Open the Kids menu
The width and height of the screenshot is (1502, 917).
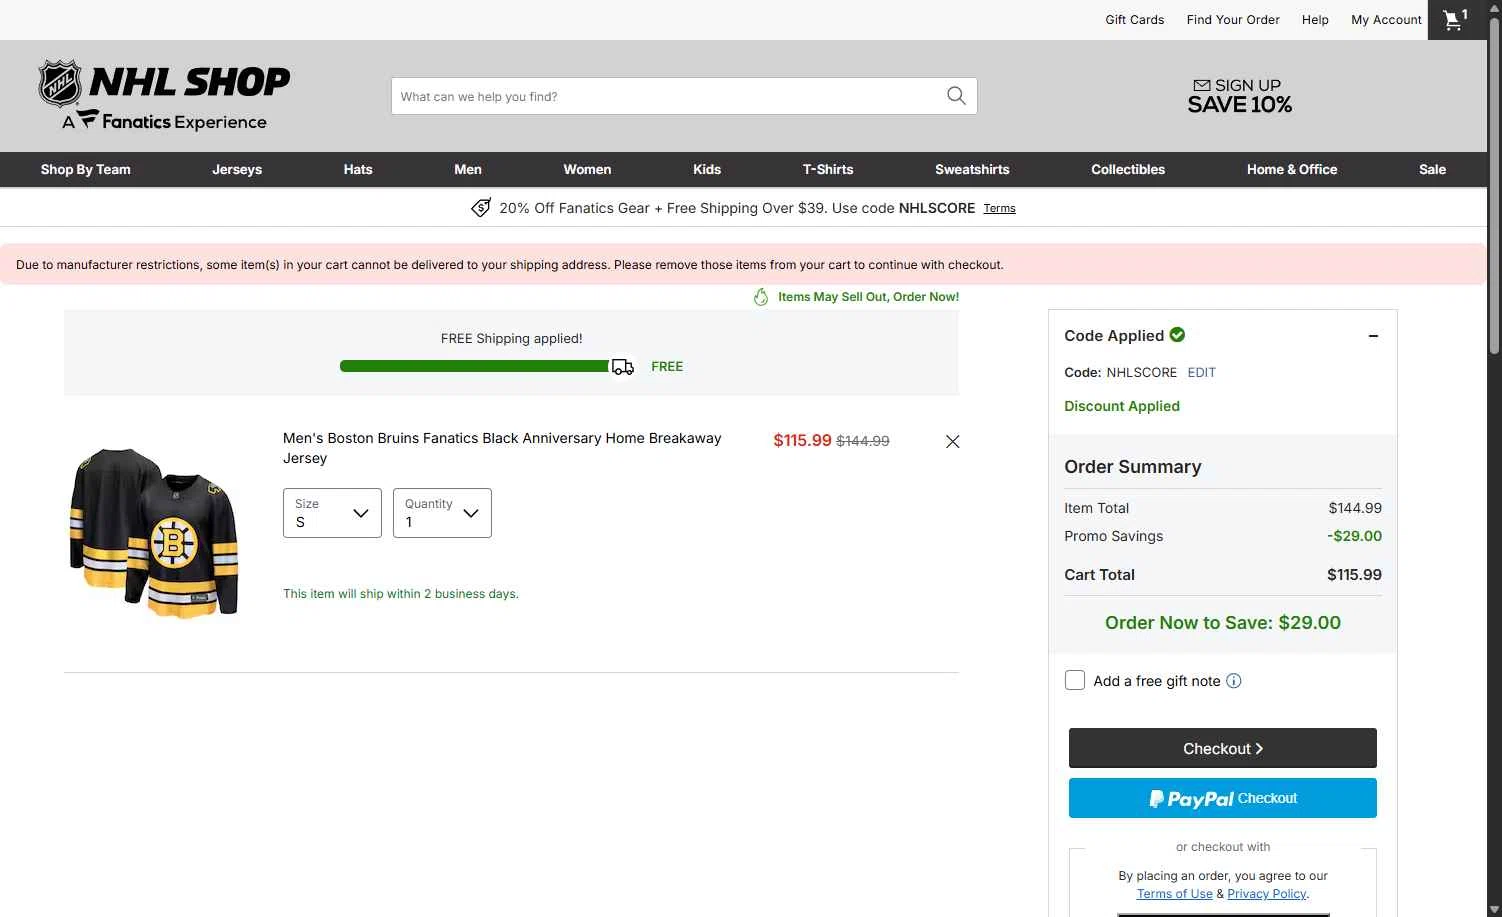click(707, 170)
